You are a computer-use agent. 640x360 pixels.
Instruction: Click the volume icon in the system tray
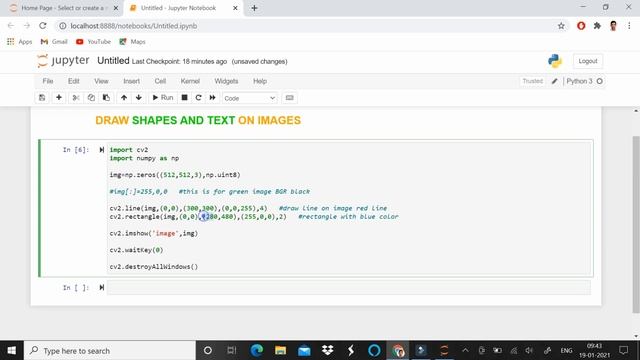coord(529,351)
